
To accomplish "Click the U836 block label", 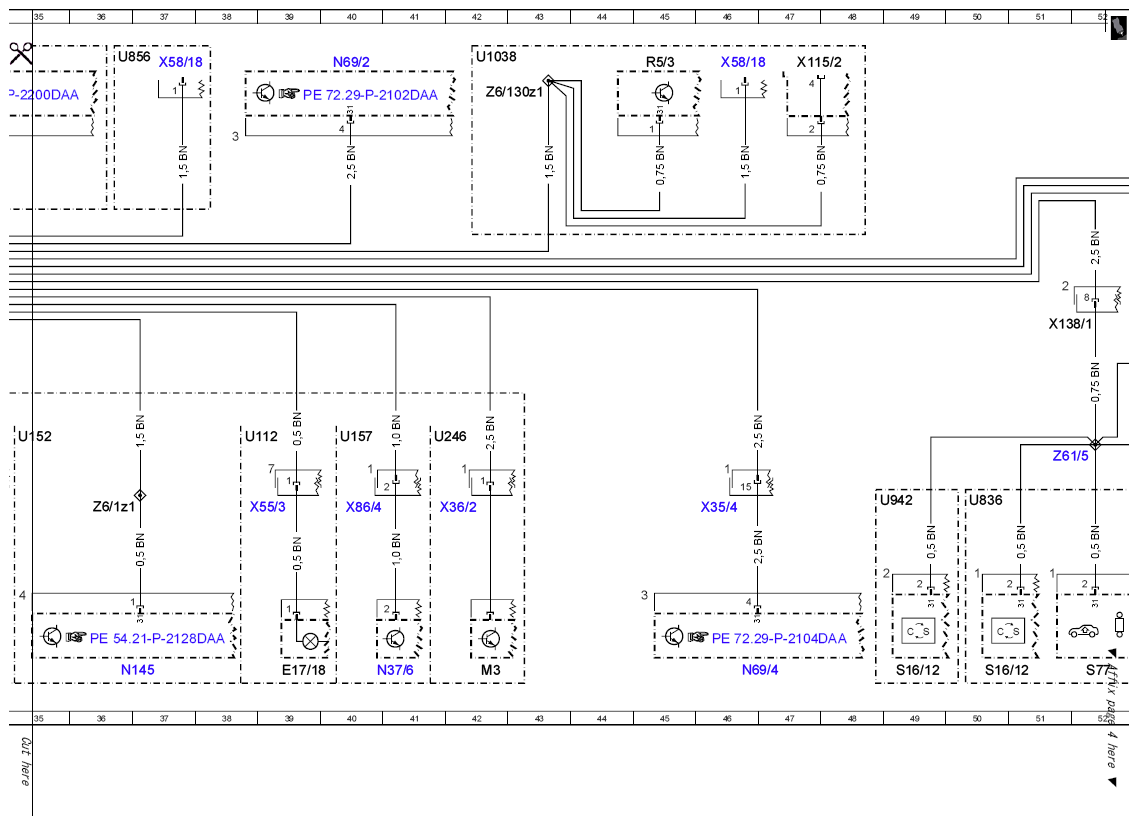I will 986,500.
